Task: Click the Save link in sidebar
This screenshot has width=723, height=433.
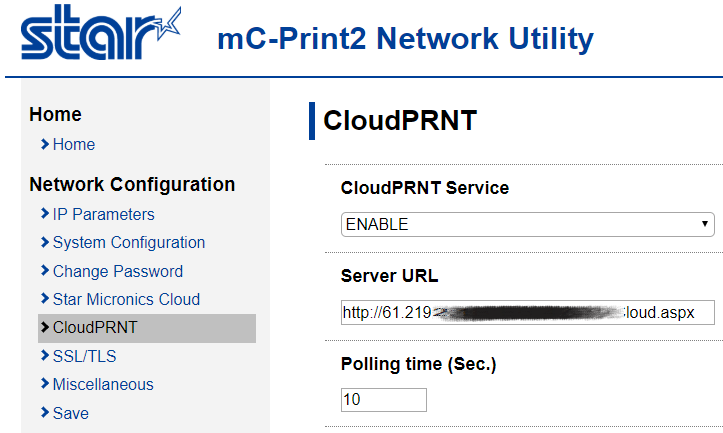Action: tap(71, 413)
